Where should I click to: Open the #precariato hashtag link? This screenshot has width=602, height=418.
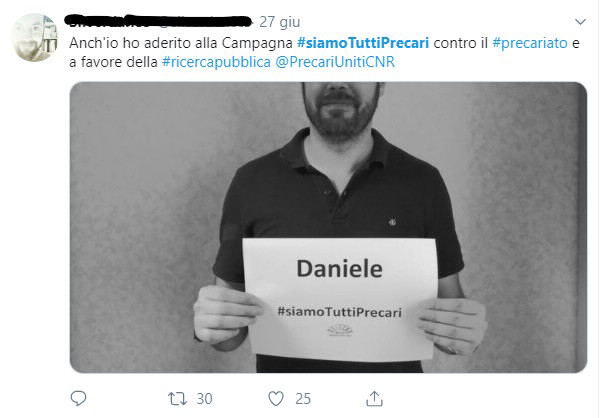pos(530,43)
